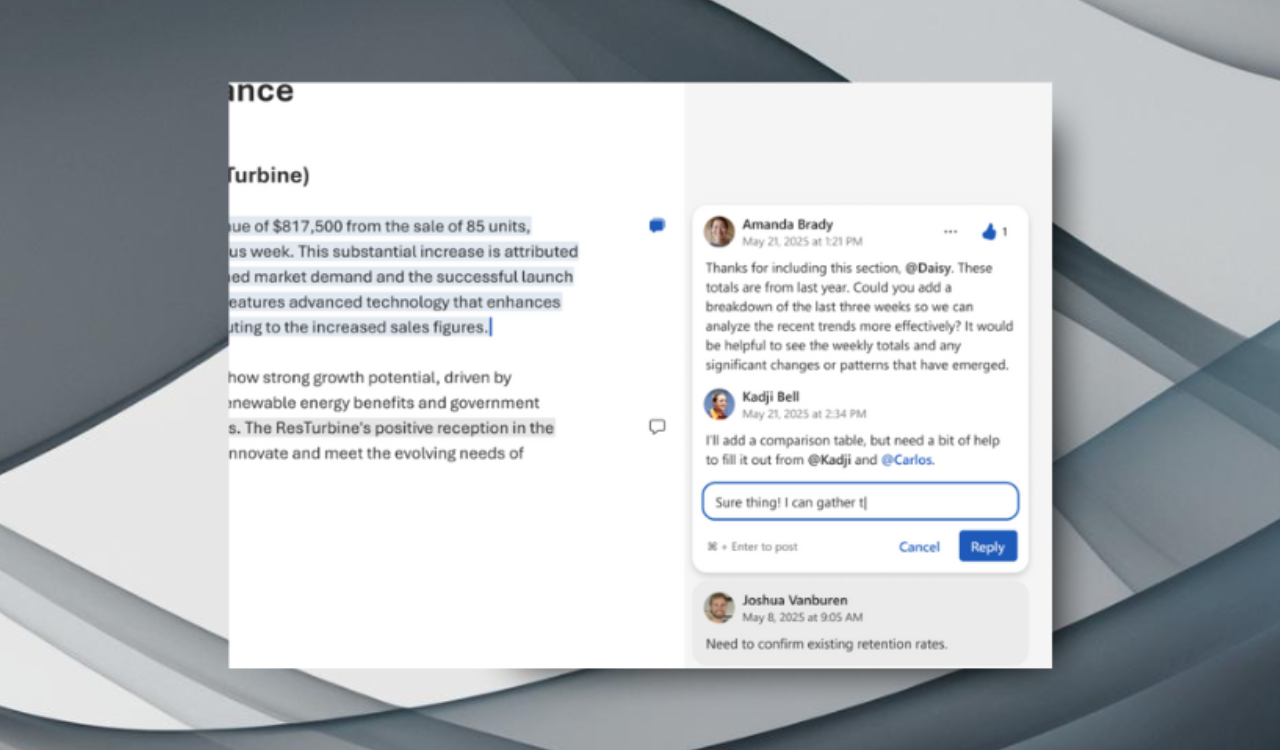Viewport: 1280px width, 750px height.
Task: Cancel the reply draft
Action: 919,547
